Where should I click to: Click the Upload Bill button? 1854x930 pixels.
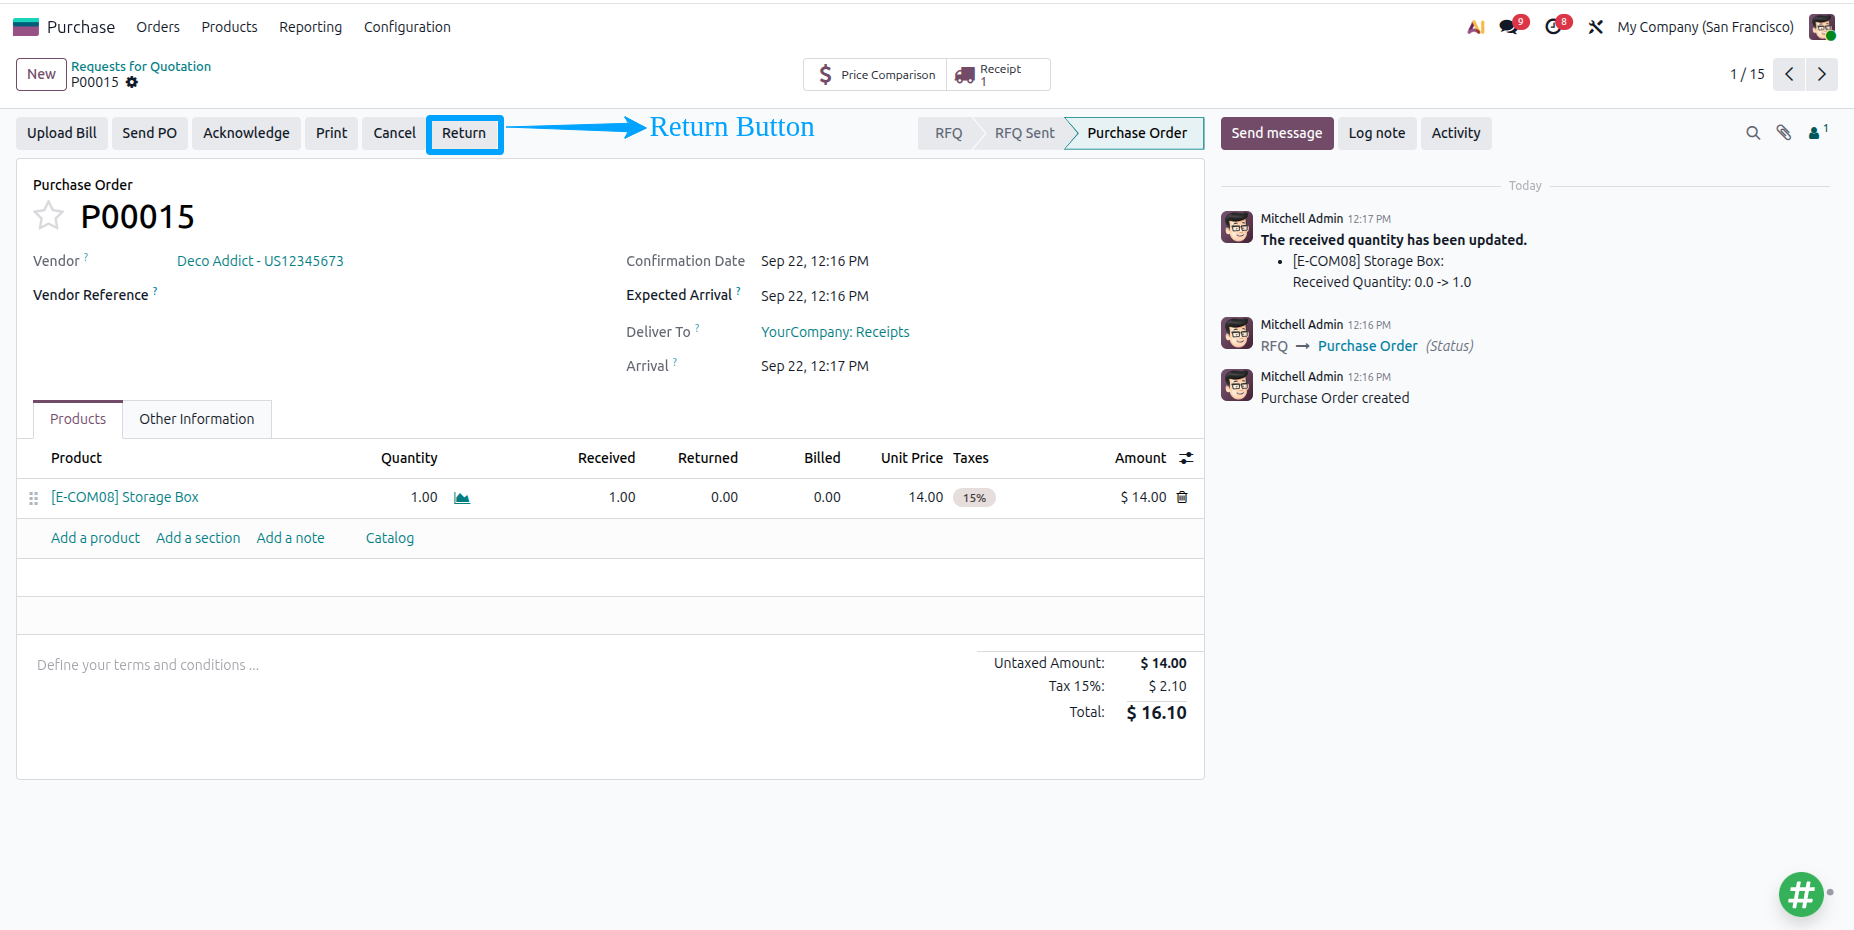(62, 133)
